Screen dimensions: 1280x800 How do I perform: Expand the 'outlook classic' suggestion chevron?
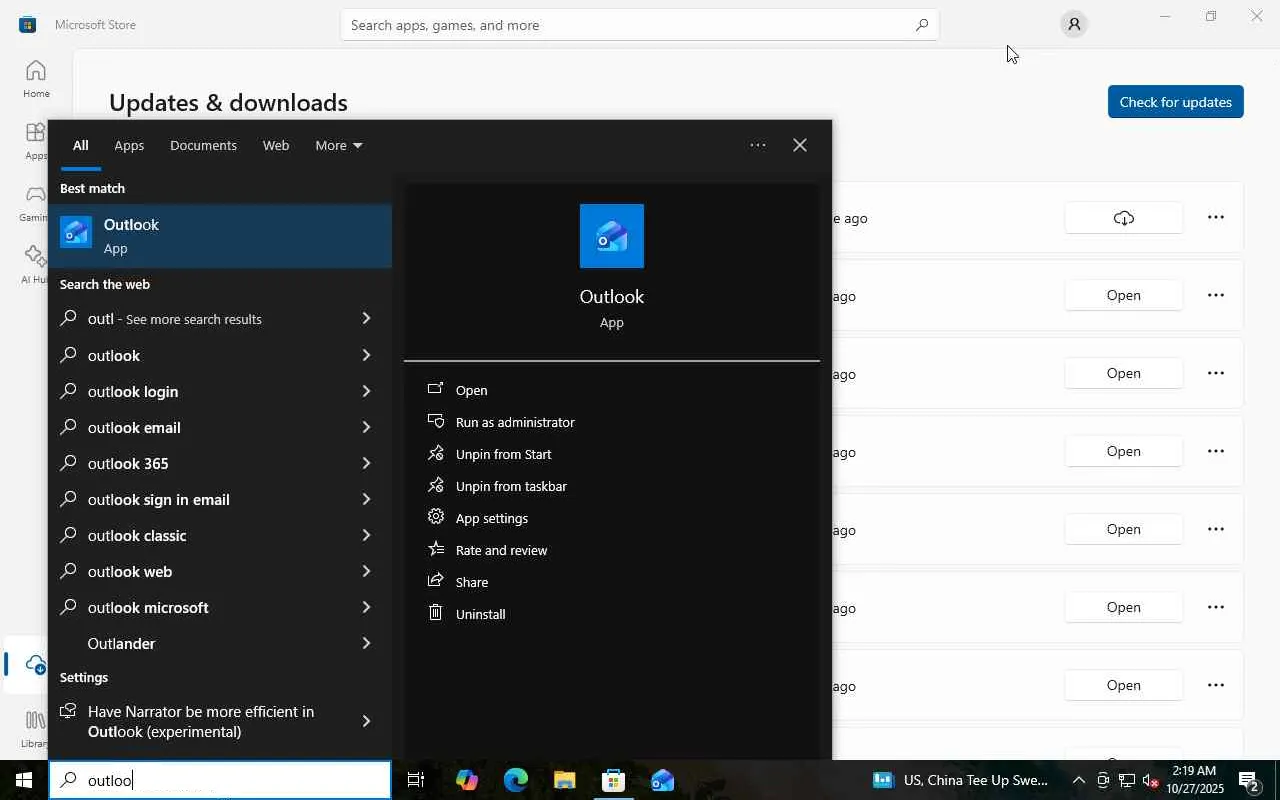click(366, 535)
